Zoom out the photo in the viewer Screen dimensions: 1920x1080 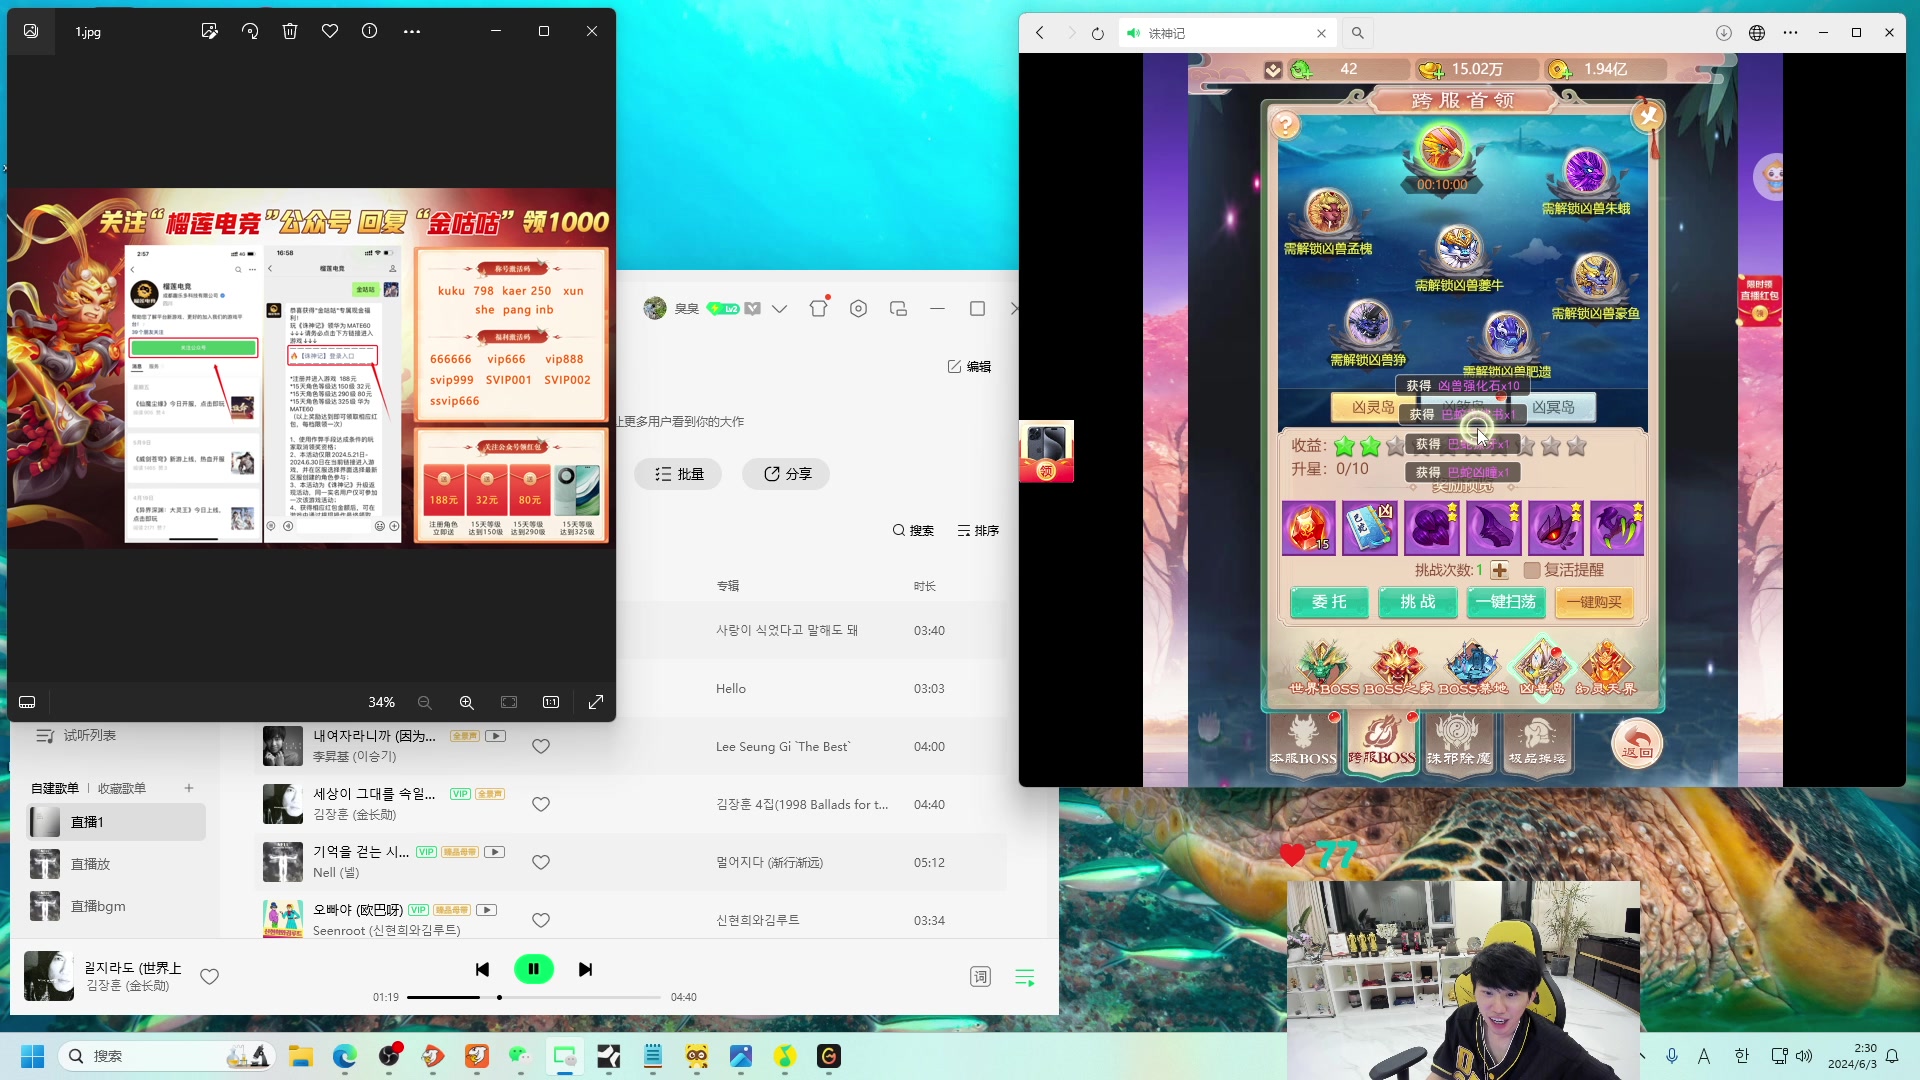(425, 702)
